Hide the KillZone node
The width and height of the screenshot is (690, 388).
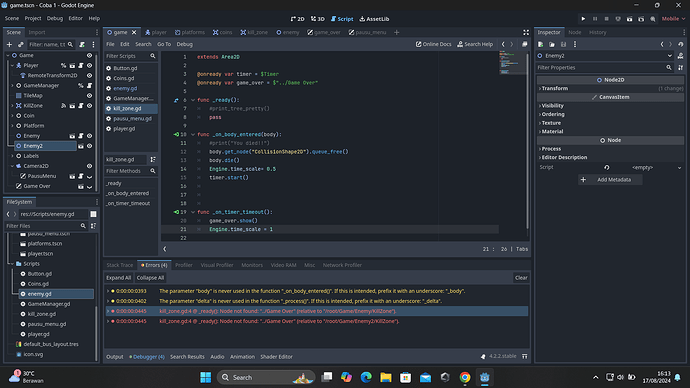point(89,106)
